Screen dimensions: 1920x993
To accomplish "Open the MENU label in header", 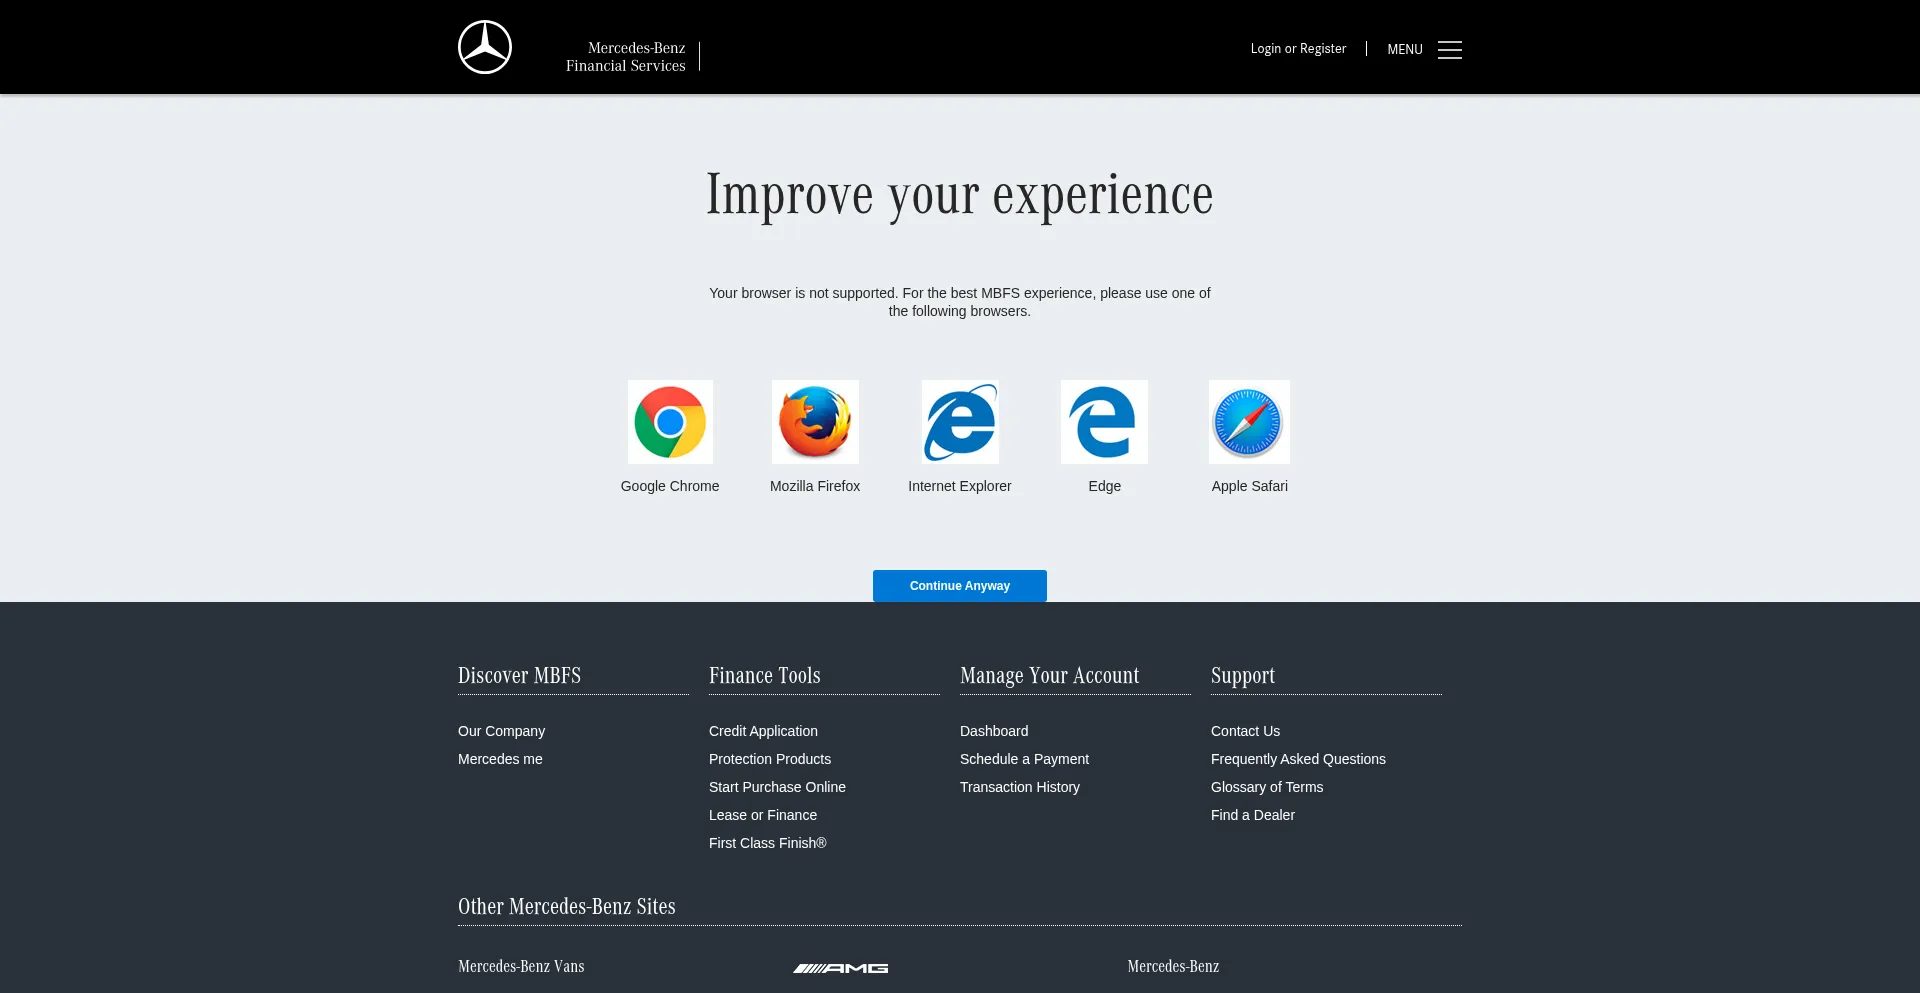I will (1405, 50).
